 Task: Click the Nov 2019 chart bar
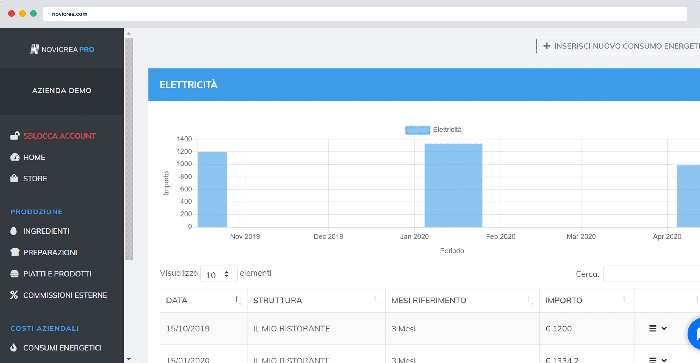point(212,189)
